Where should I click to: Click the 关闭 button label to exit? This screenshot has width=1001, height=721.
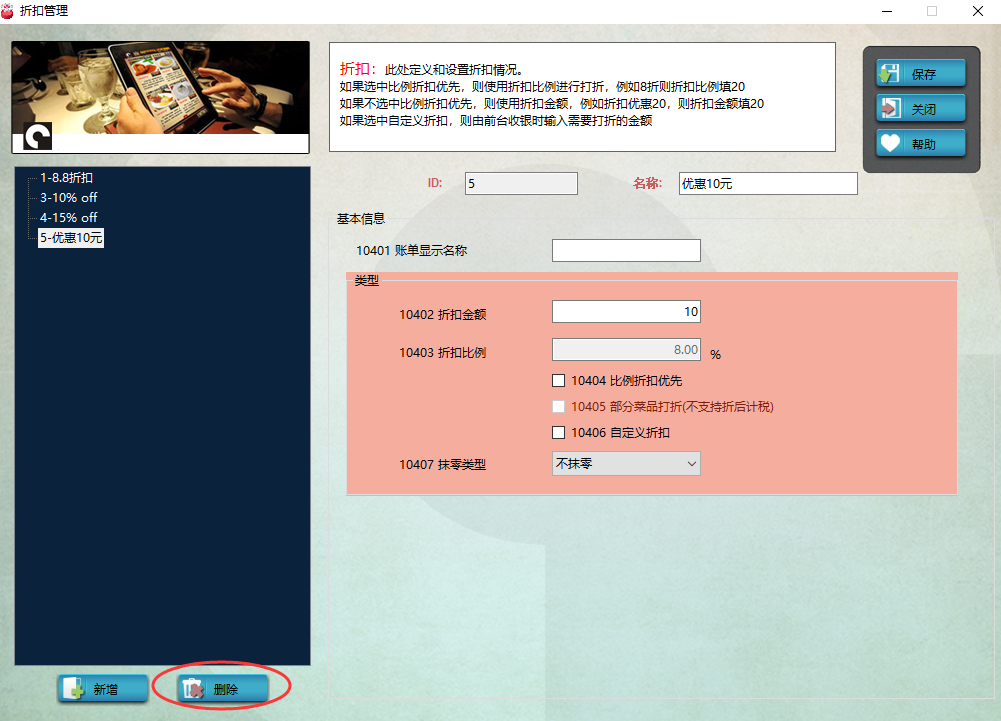(x=923, y=109)
